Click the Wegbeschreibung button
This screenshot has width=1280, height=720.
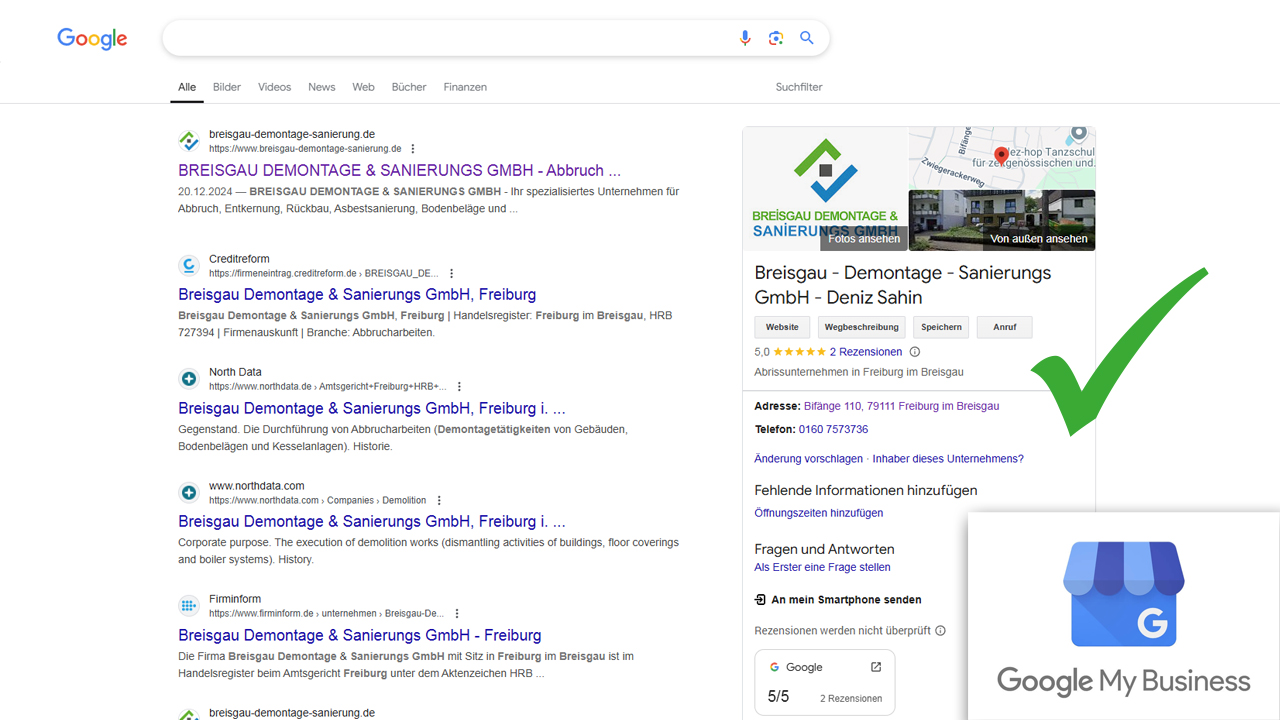coord(863,327)
